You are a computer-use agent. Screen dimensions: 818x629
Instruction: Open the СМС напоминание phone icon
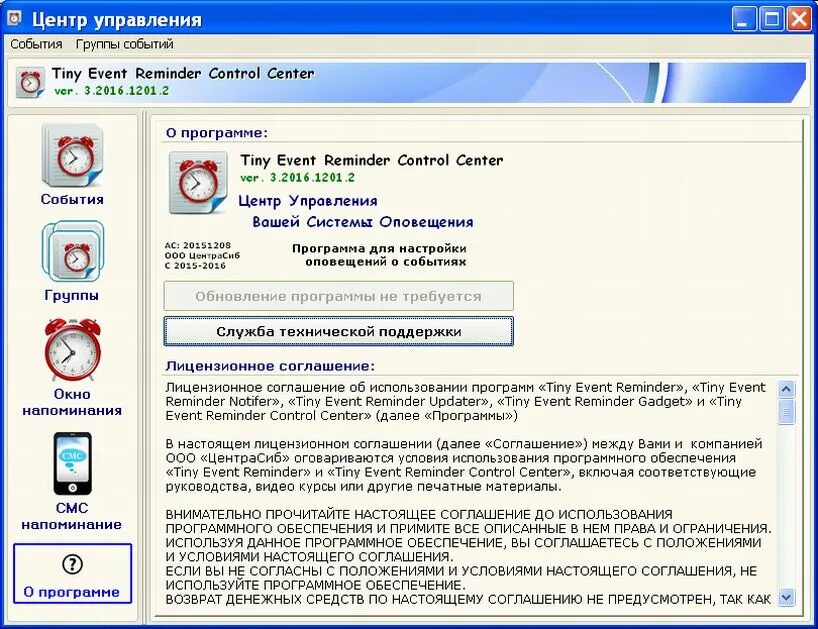pos(73,463)
